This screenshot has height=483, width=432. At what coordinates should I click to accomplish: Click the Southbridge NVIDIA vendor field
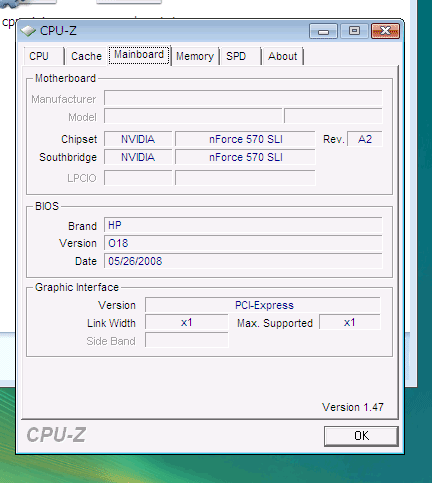(138, 157)
